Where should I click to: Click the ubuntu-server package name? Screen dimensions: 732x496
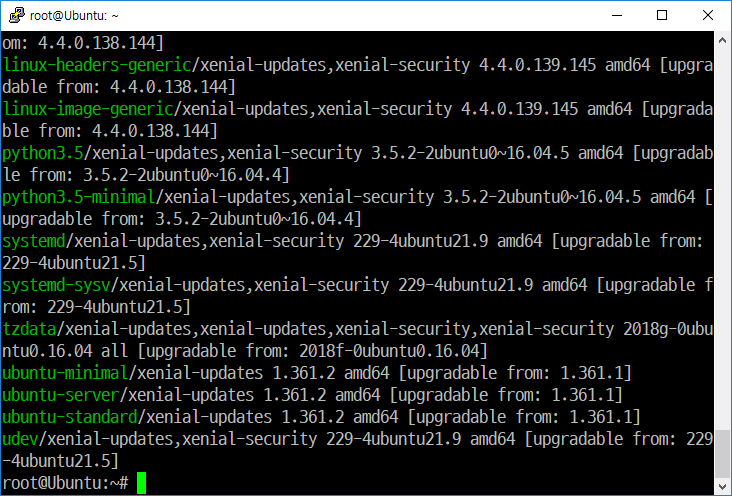(61, 395)
